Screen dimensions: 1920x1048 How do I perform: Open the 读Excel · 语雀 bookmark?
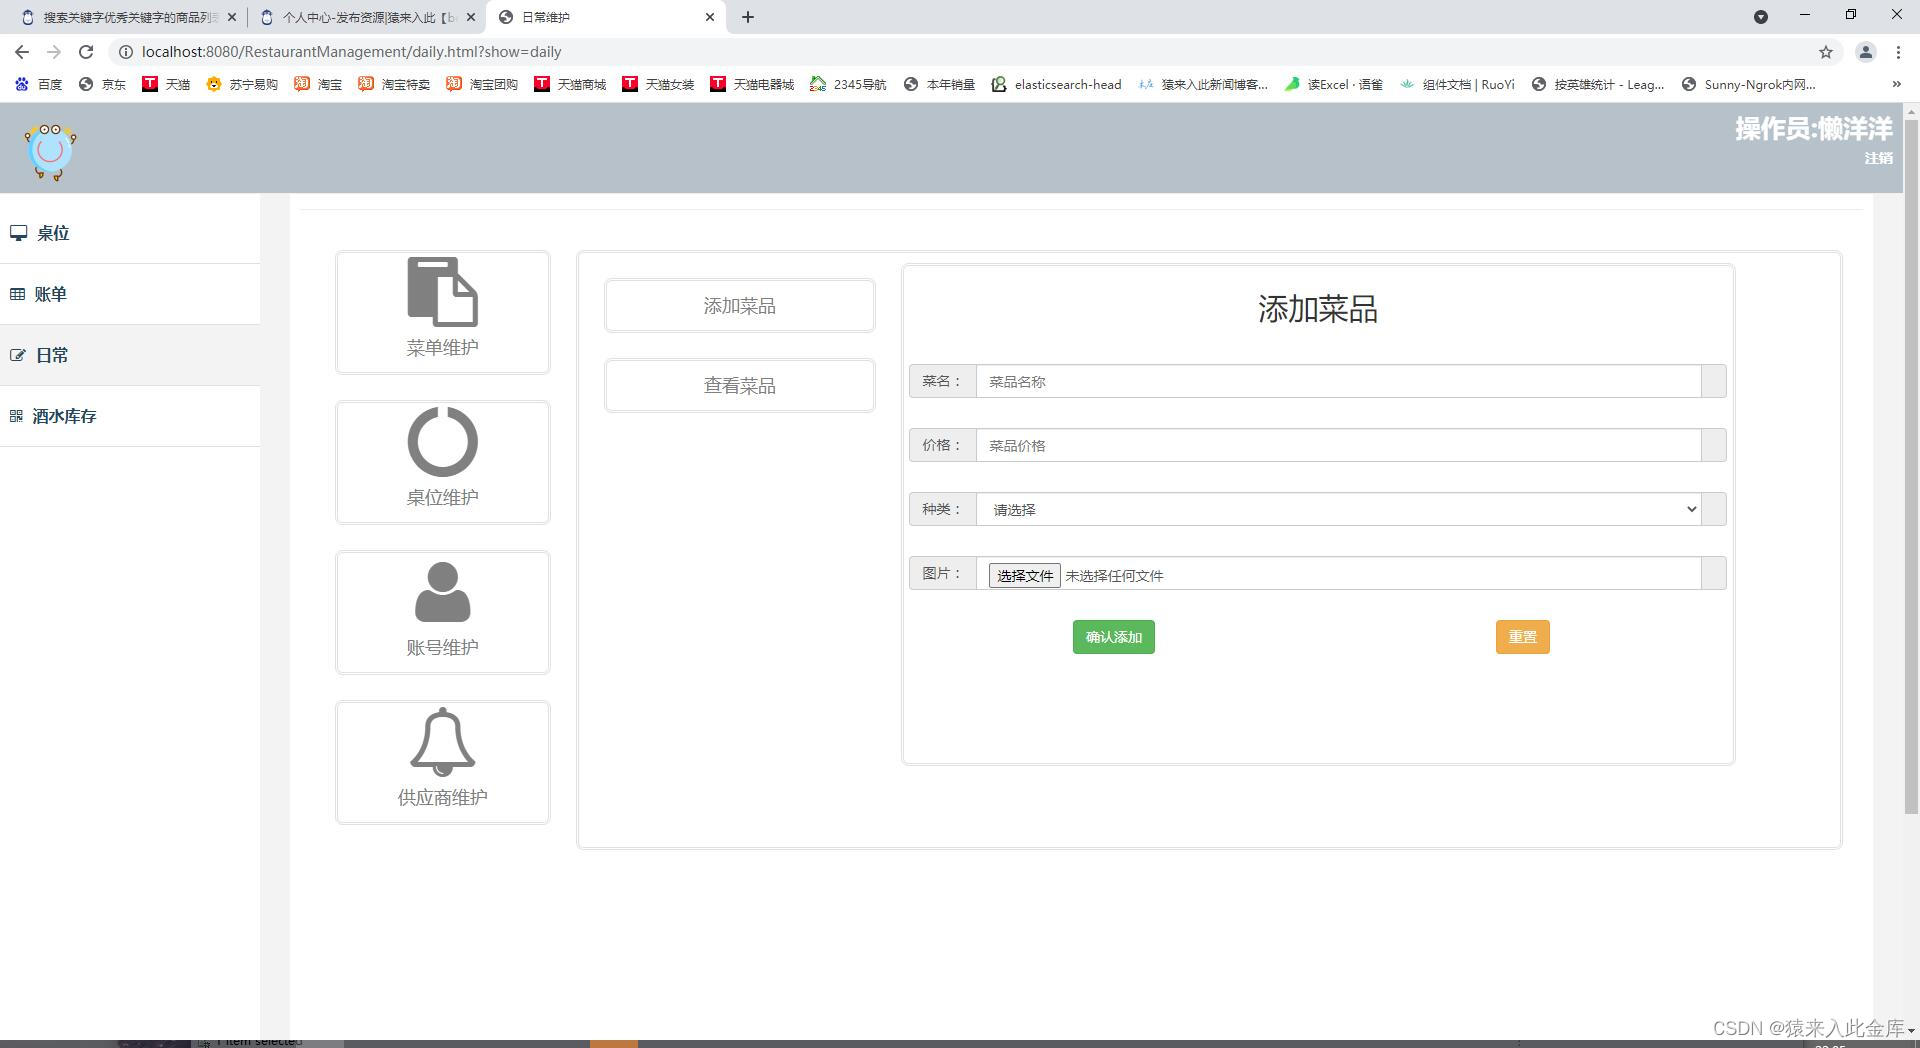[1333, 84]
